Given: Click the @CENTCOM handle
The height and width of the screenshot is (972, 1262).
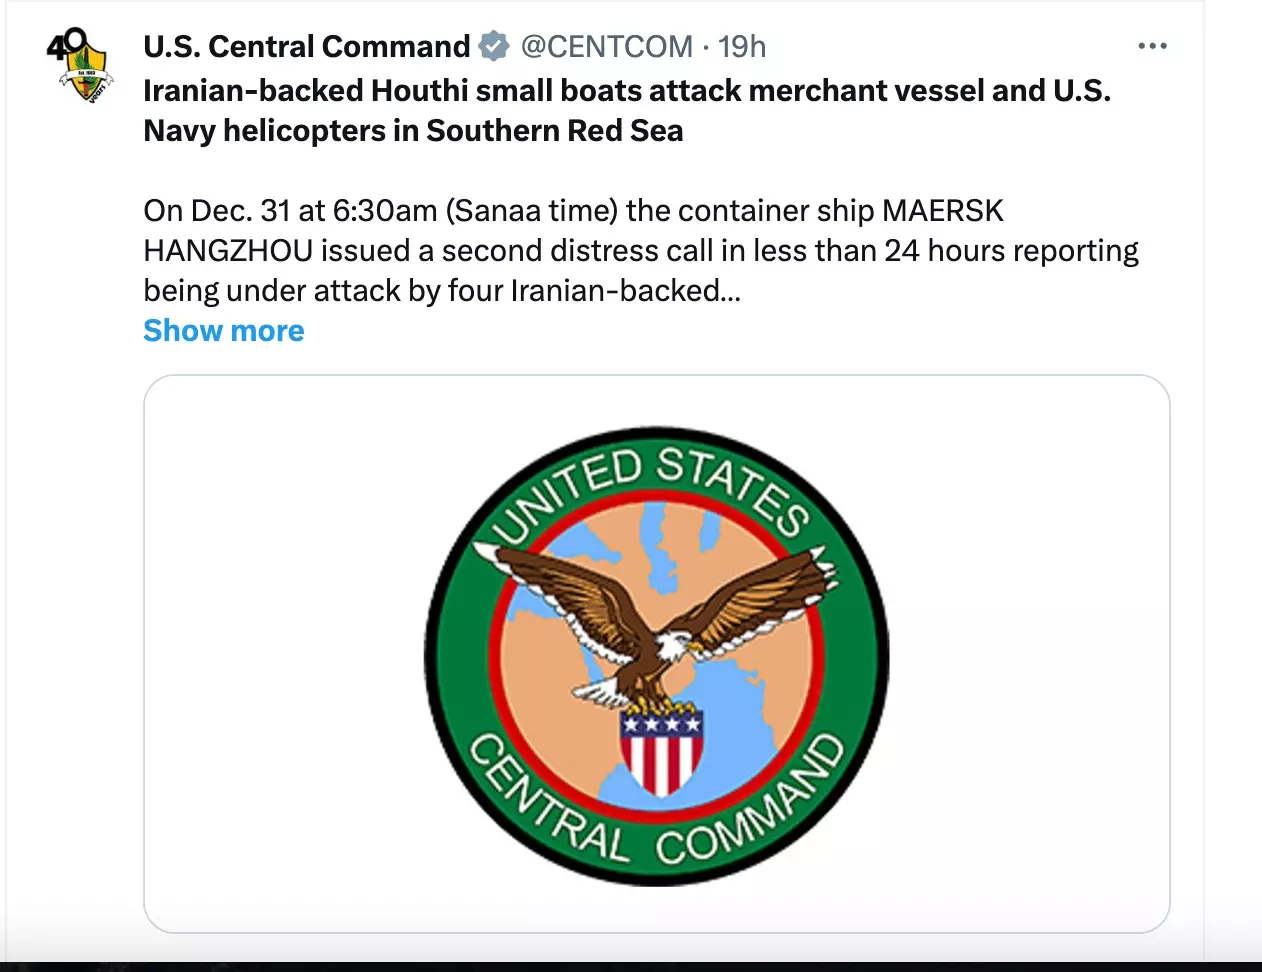Looking at the screenshot, I should point(606,47).
